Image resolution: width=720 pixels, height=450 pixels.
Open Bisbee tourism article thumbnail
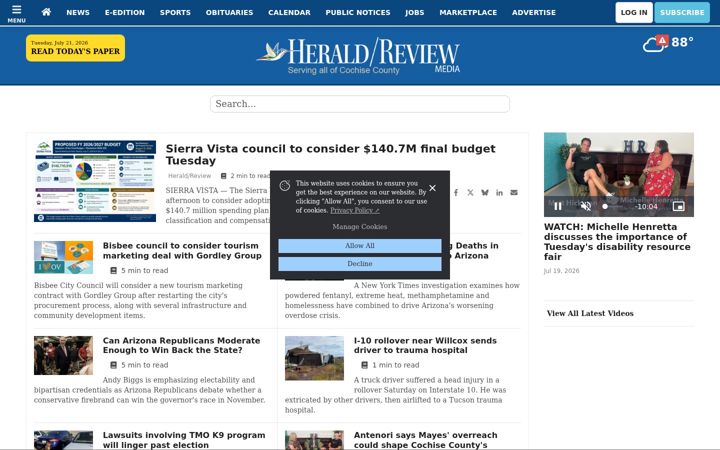63,257
